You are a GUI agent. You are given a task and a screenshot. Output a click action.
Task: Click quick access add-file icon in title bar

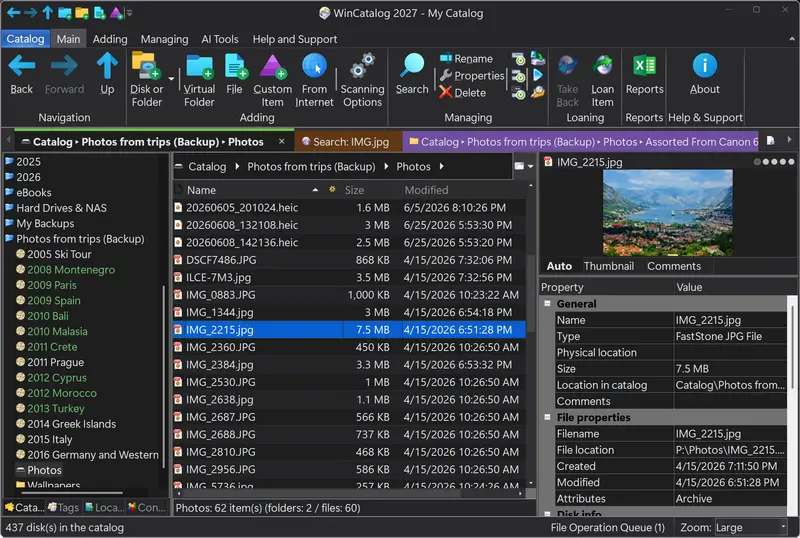pyautogui.click(x=99, y=12)
